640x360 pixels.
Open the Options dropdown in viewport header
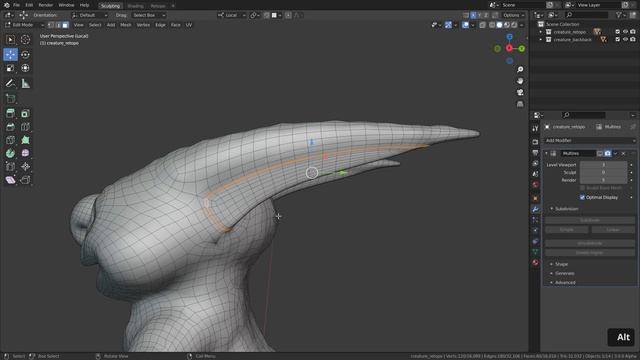click(x=513, y=15)
